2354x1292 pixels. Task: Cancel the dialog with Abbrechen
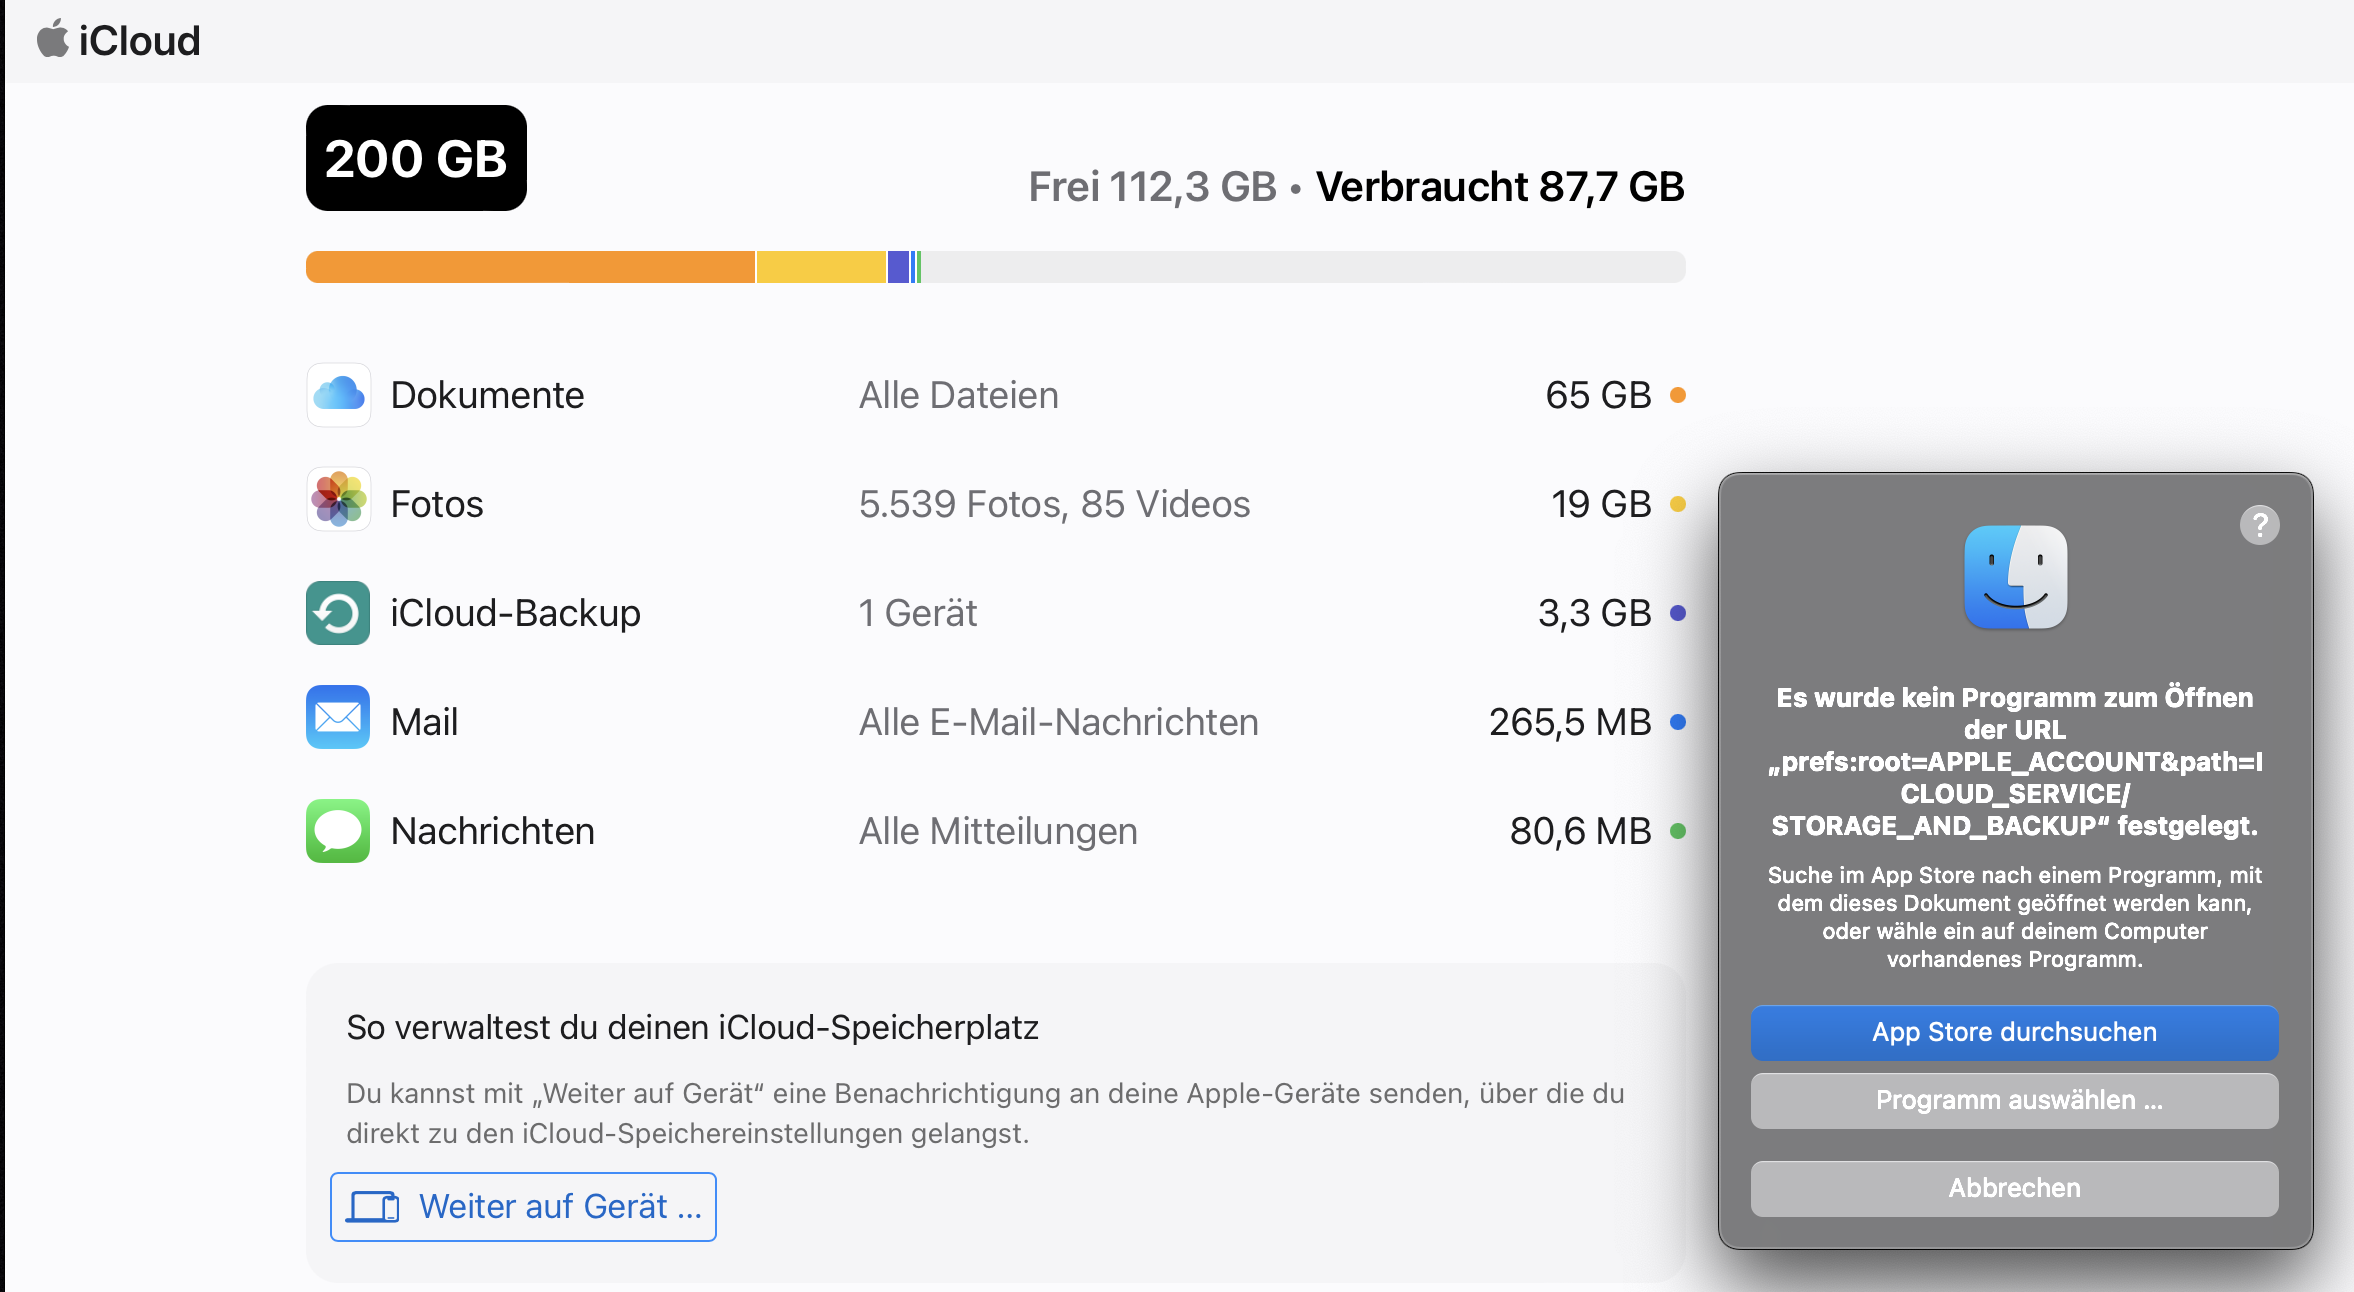click(x=2014, y=1188)
